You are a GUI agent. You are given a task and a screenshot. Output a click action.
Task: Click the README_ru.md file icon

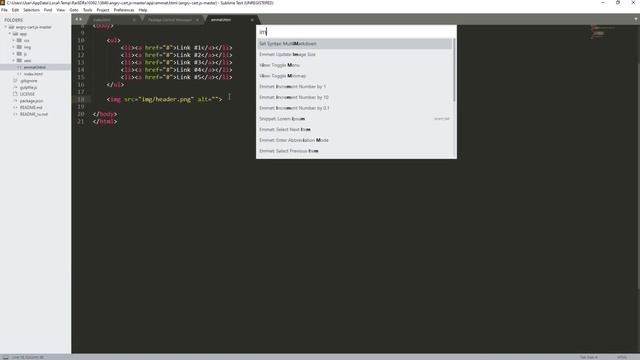[15, 114]
